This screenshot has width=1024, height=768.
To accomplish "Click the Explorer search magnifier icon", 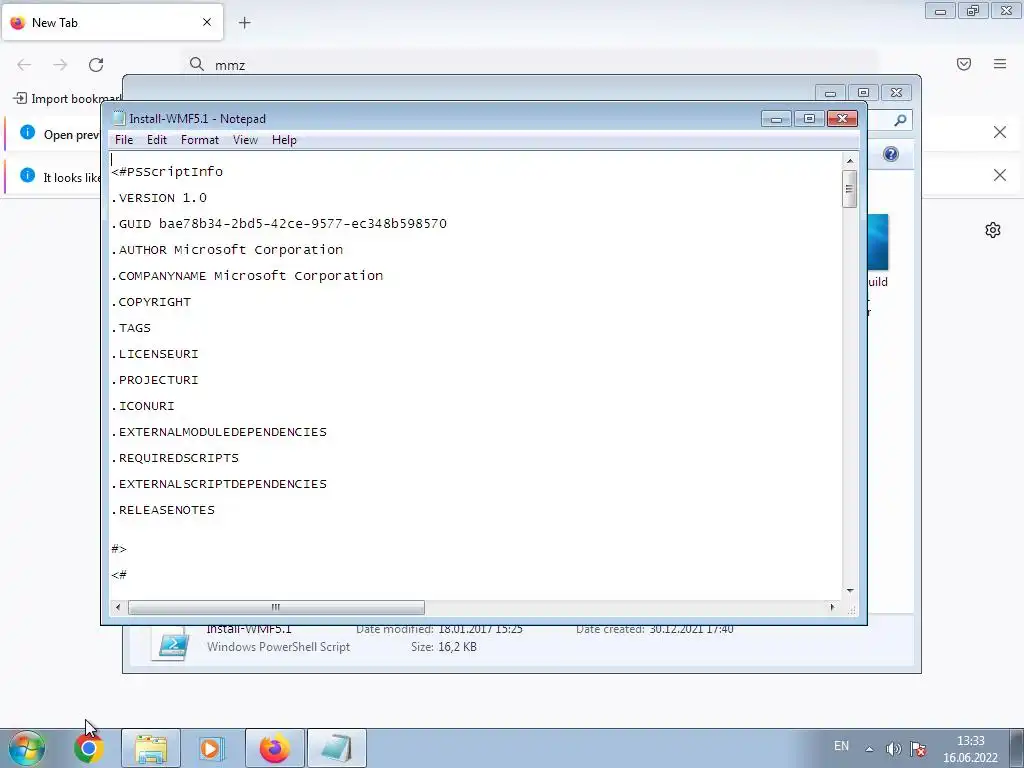I will [900, 120].
